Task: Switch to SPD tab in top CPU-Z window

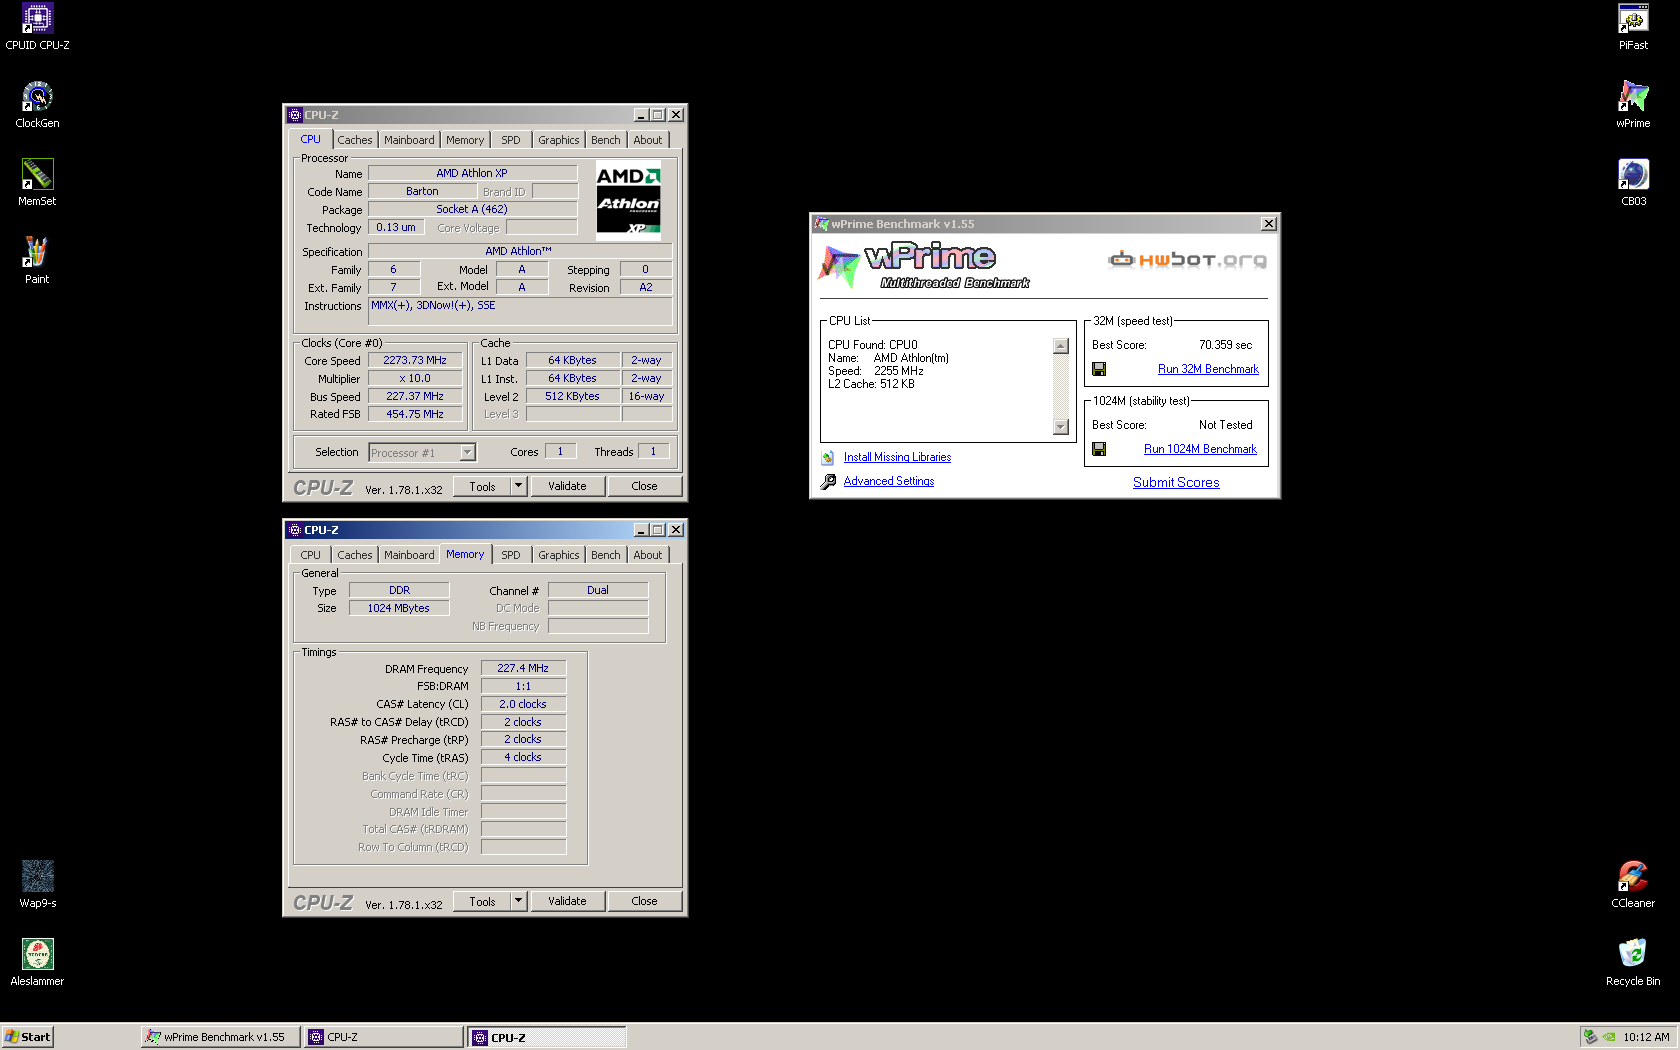Action: coord(511,140)
